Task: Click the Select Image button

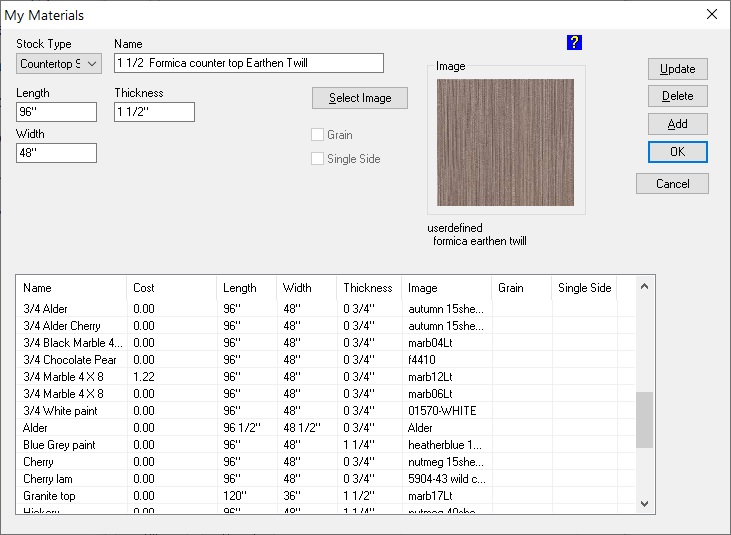Action: click(x=360, y=98)
